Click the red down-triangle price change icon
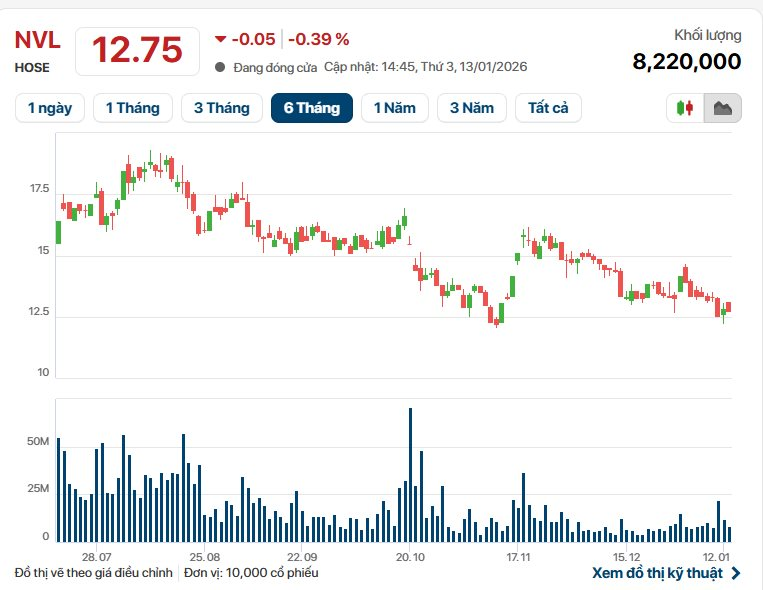Image resolution: width=763 pixels, height=590 pixels. 220,39
